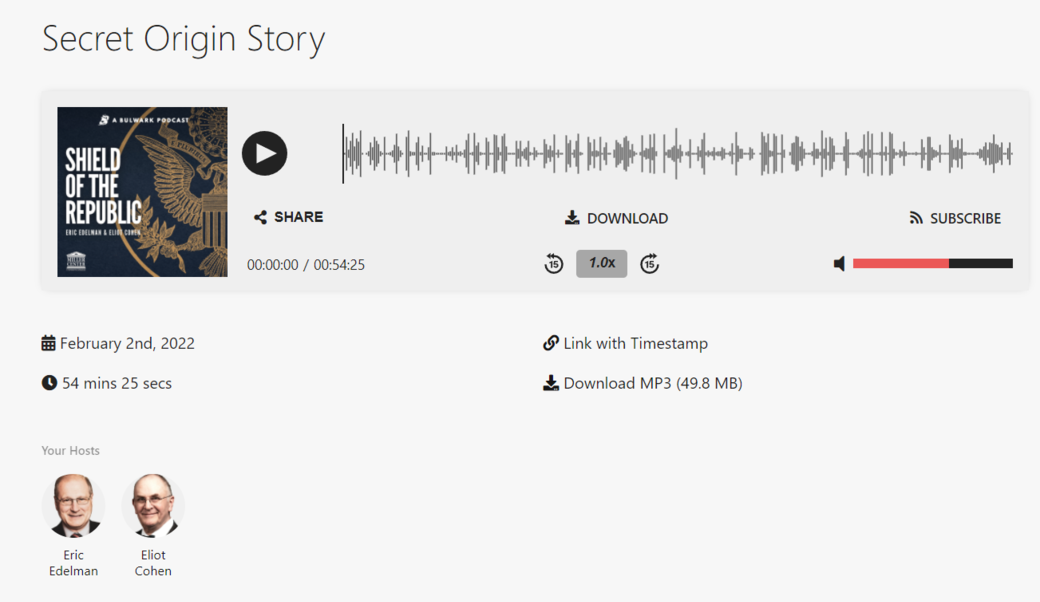Open Eliot Cohen's host photo
Image resolution: width=1040 pixels, height=602 pixels.
(153, 506)
